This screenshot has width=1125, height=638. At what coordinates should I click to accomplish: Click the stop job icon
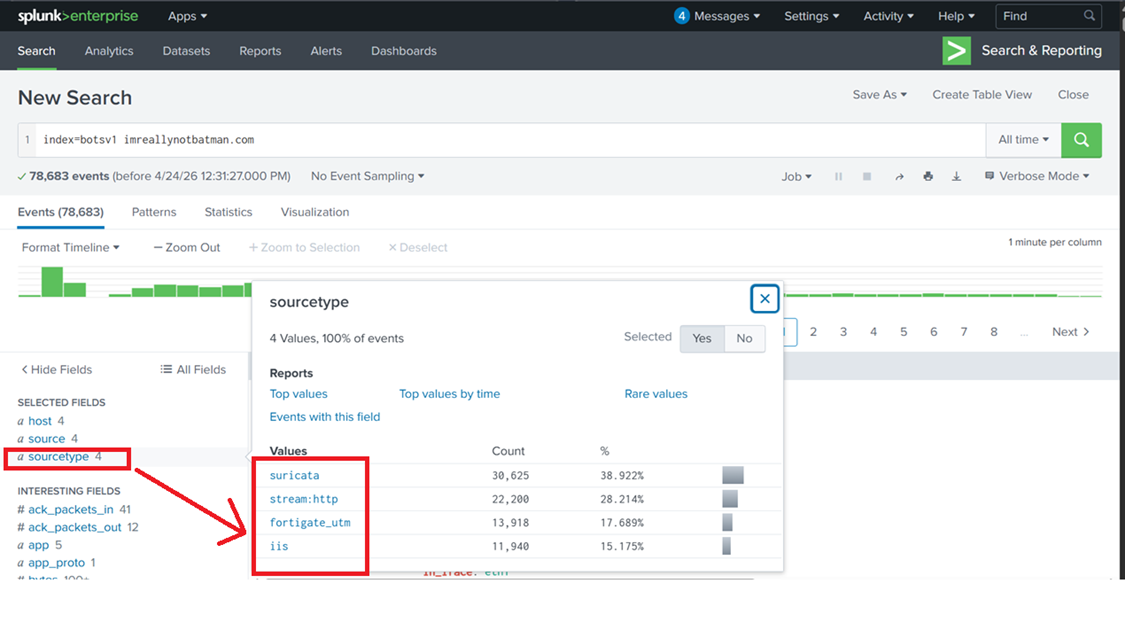click(x=867, y=177)
